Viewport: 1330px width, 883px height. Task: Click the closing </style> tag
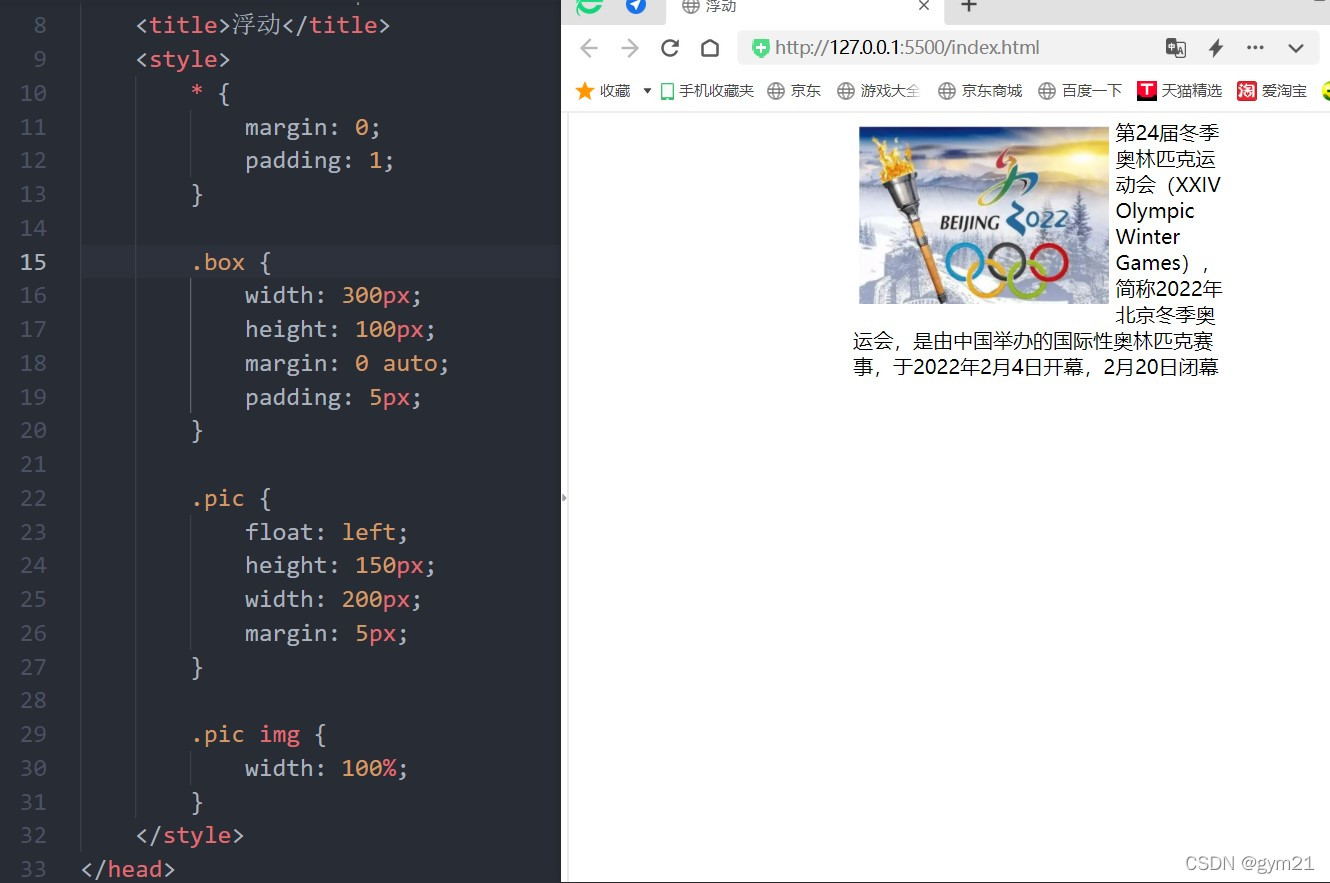[x=190, y=835]
